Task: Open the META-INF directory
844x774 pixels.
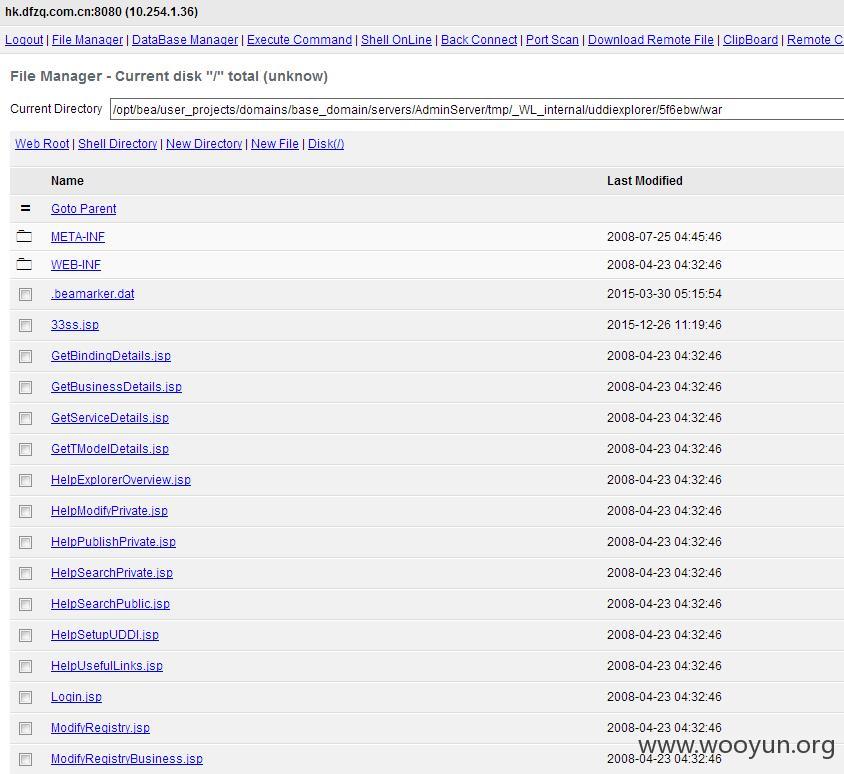Action: pos(78,237)
